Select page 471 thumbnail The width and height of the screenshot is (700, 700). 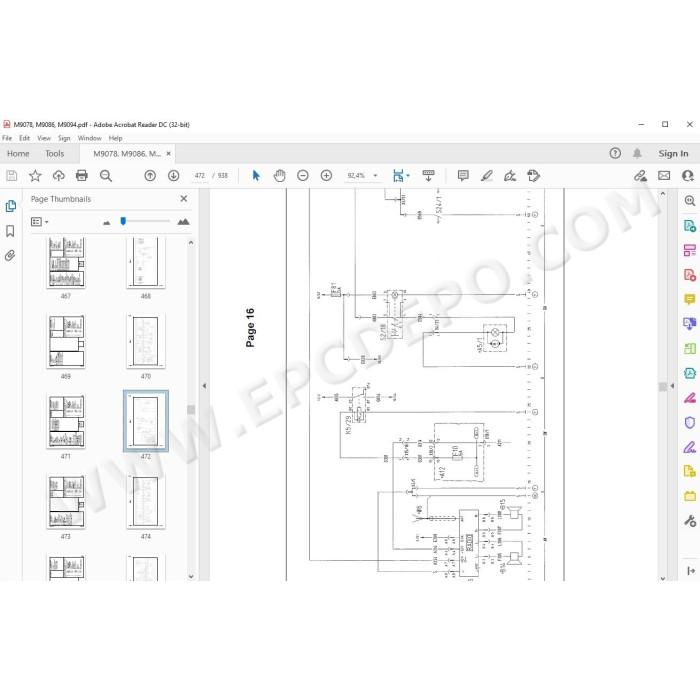(66, 421)
